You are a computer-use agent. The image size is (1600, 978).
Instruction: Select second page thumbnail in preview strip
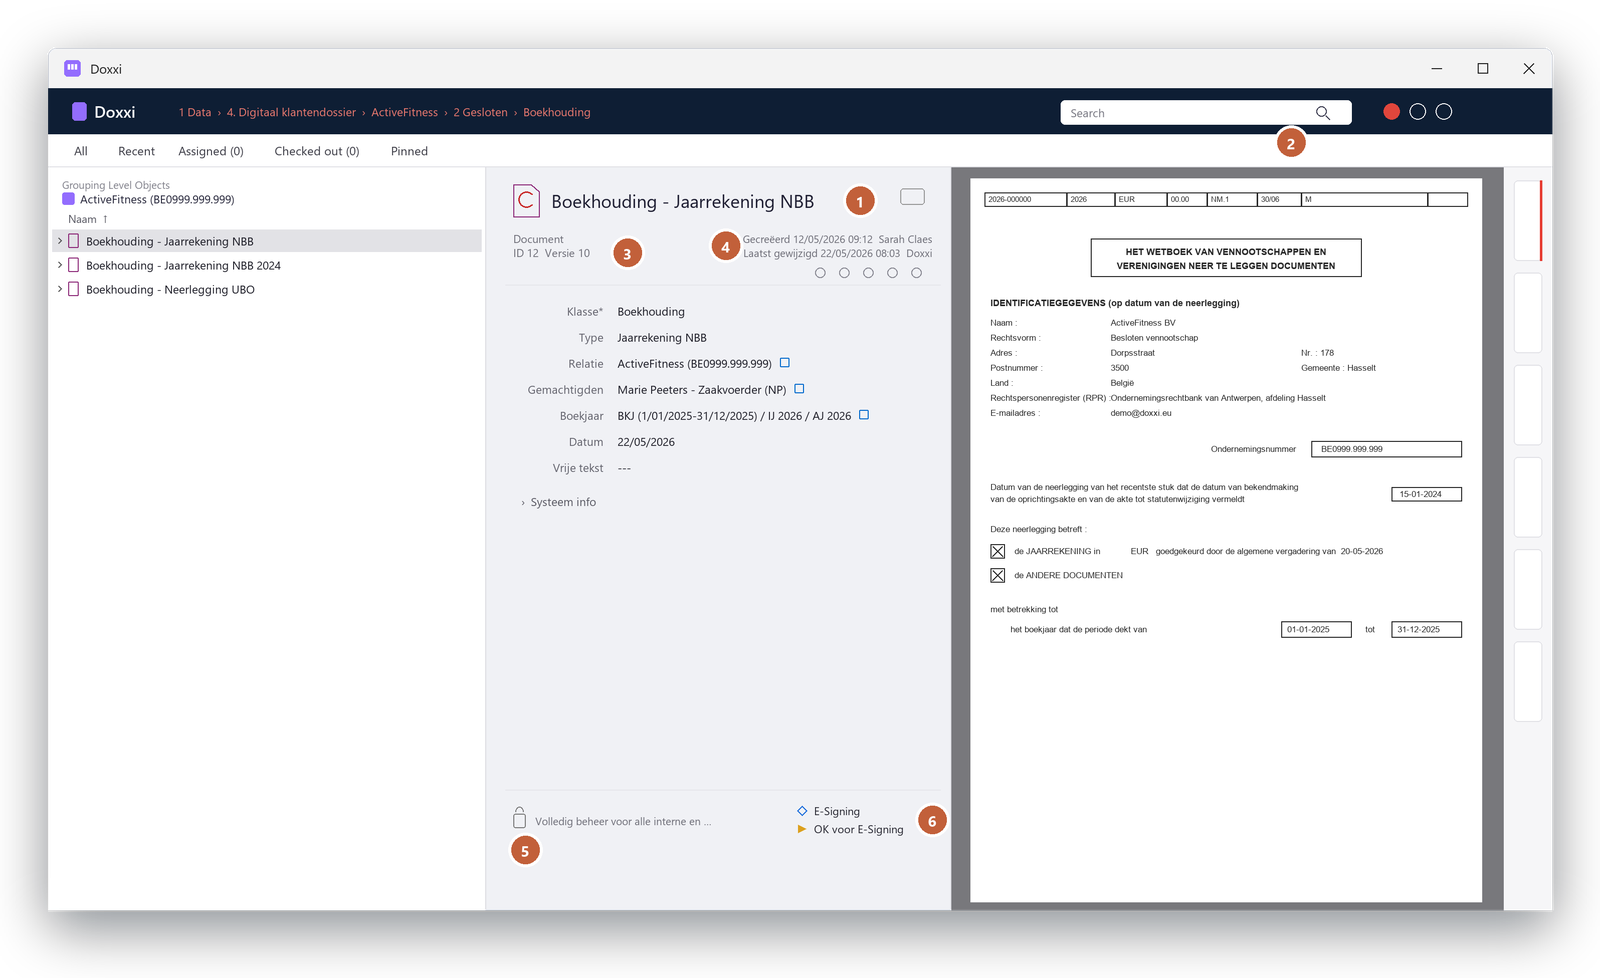[x=1528, y=313]
